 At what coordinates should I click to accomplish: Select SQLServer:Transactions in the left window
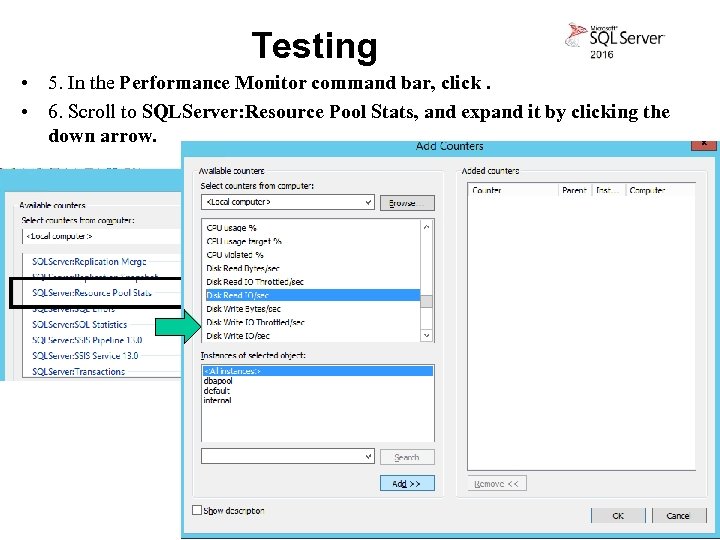click(x=79, y=371)
